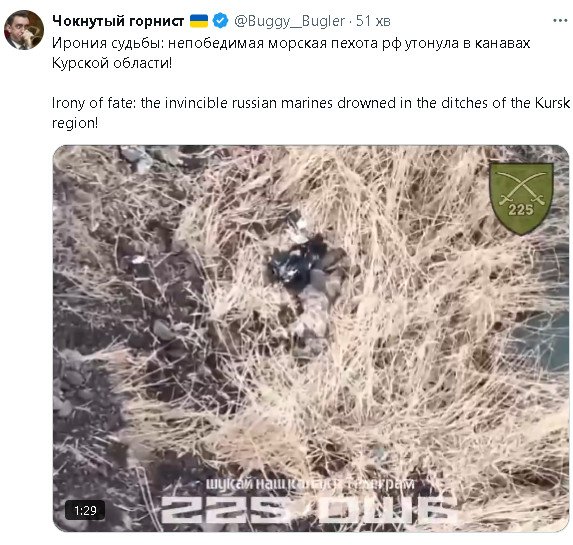Play the embedded drone footage video
The height and width of the screenshot is (545, 573).
(x=311, y=338)
